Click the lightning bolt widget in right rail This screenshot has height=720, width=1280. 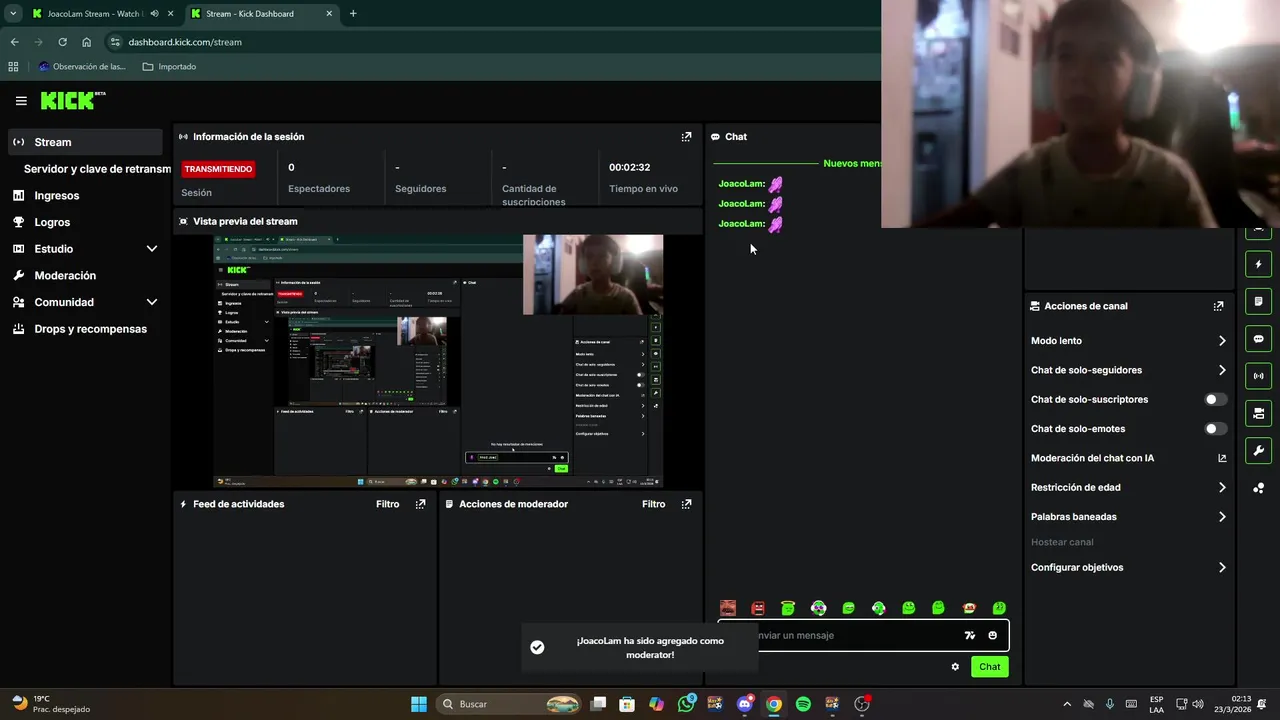[1258, 265]
